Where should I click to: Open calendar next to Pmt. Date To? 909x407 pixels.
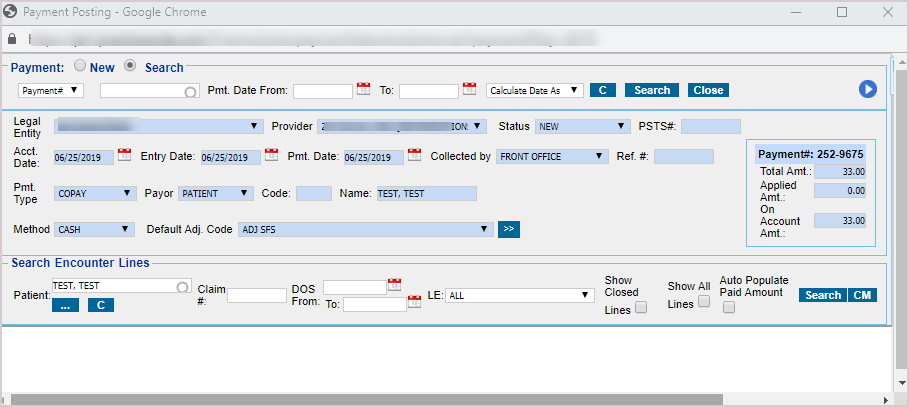(x=470, y=89)
